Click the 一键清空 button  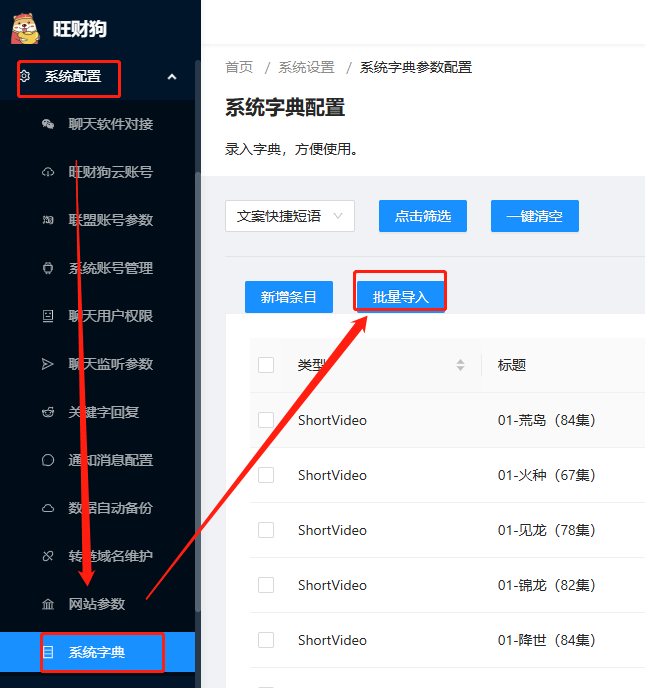click(x=534, y=216)
